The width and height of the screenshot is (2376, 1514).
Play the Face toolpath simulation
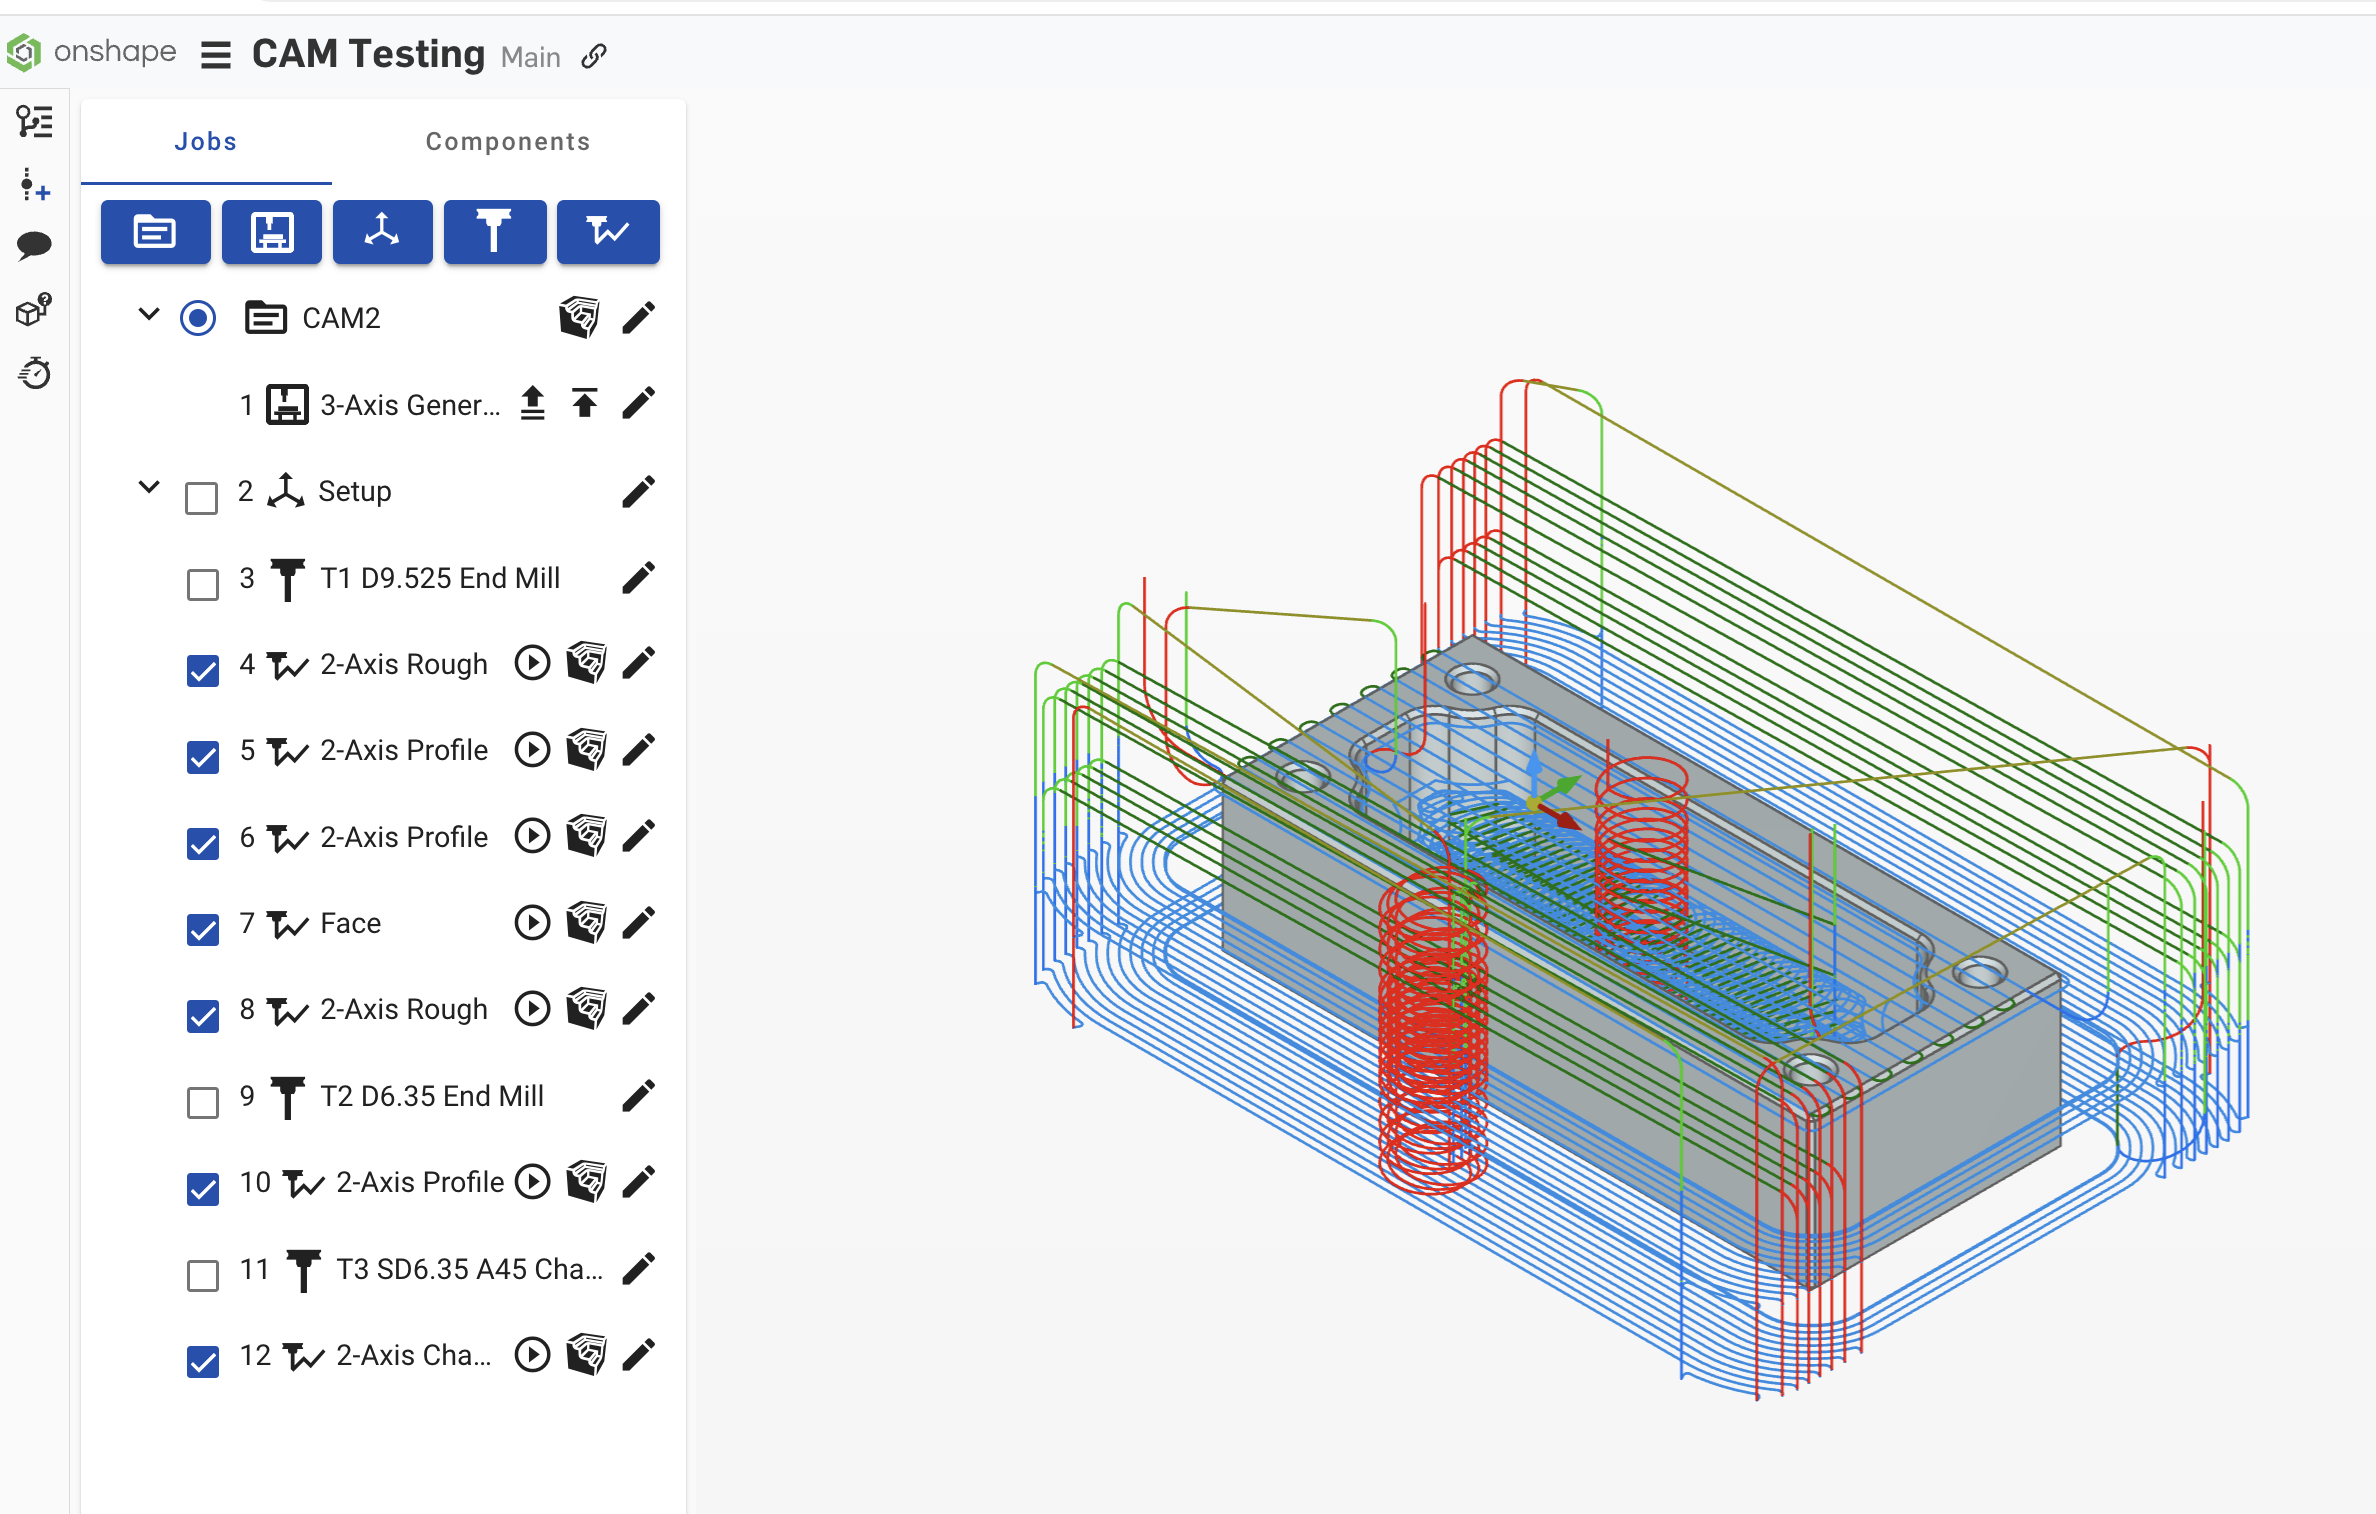tap(532, 923)
